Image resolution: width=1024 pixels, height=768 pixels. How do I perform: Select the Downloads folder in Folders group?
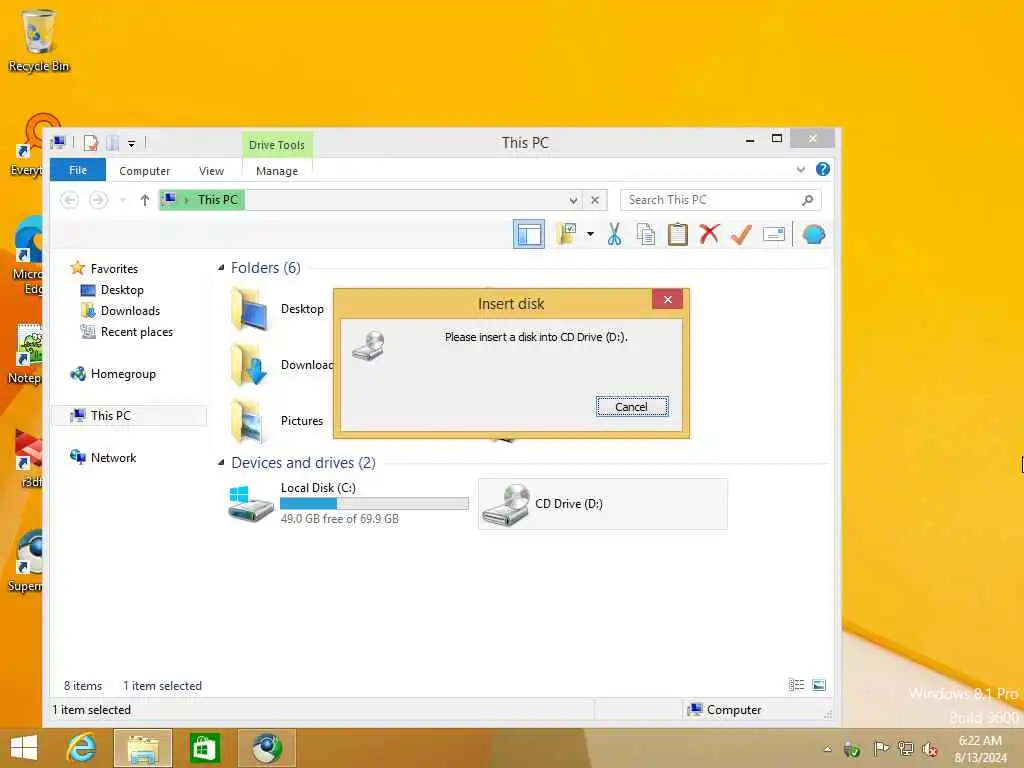point(279,364)
